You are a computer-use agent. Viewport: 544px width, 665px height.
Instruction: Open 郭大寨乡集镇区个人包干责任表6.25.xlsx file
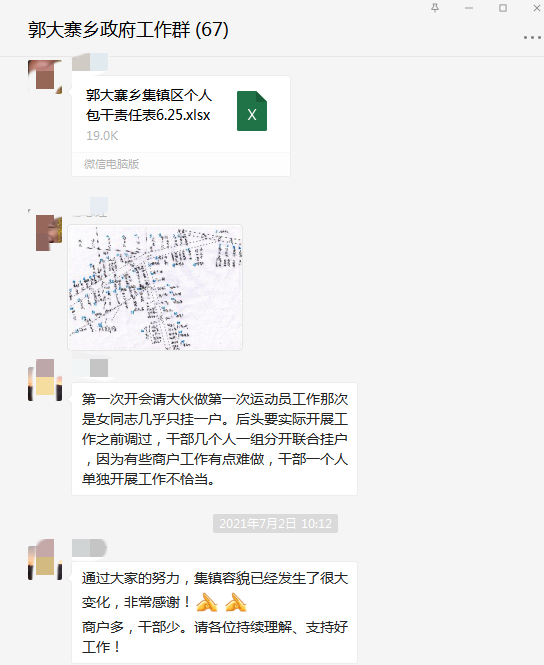181,126
